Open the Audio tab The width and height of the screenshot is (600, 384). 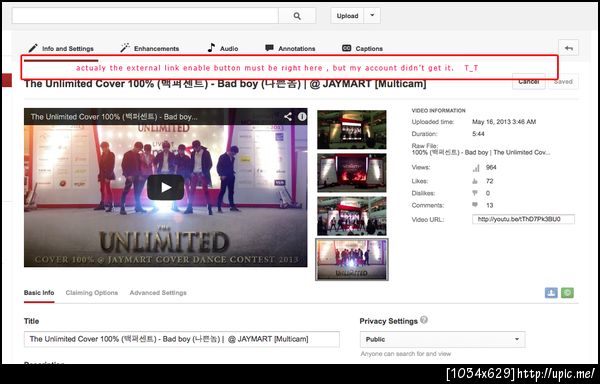pos(223,49)
